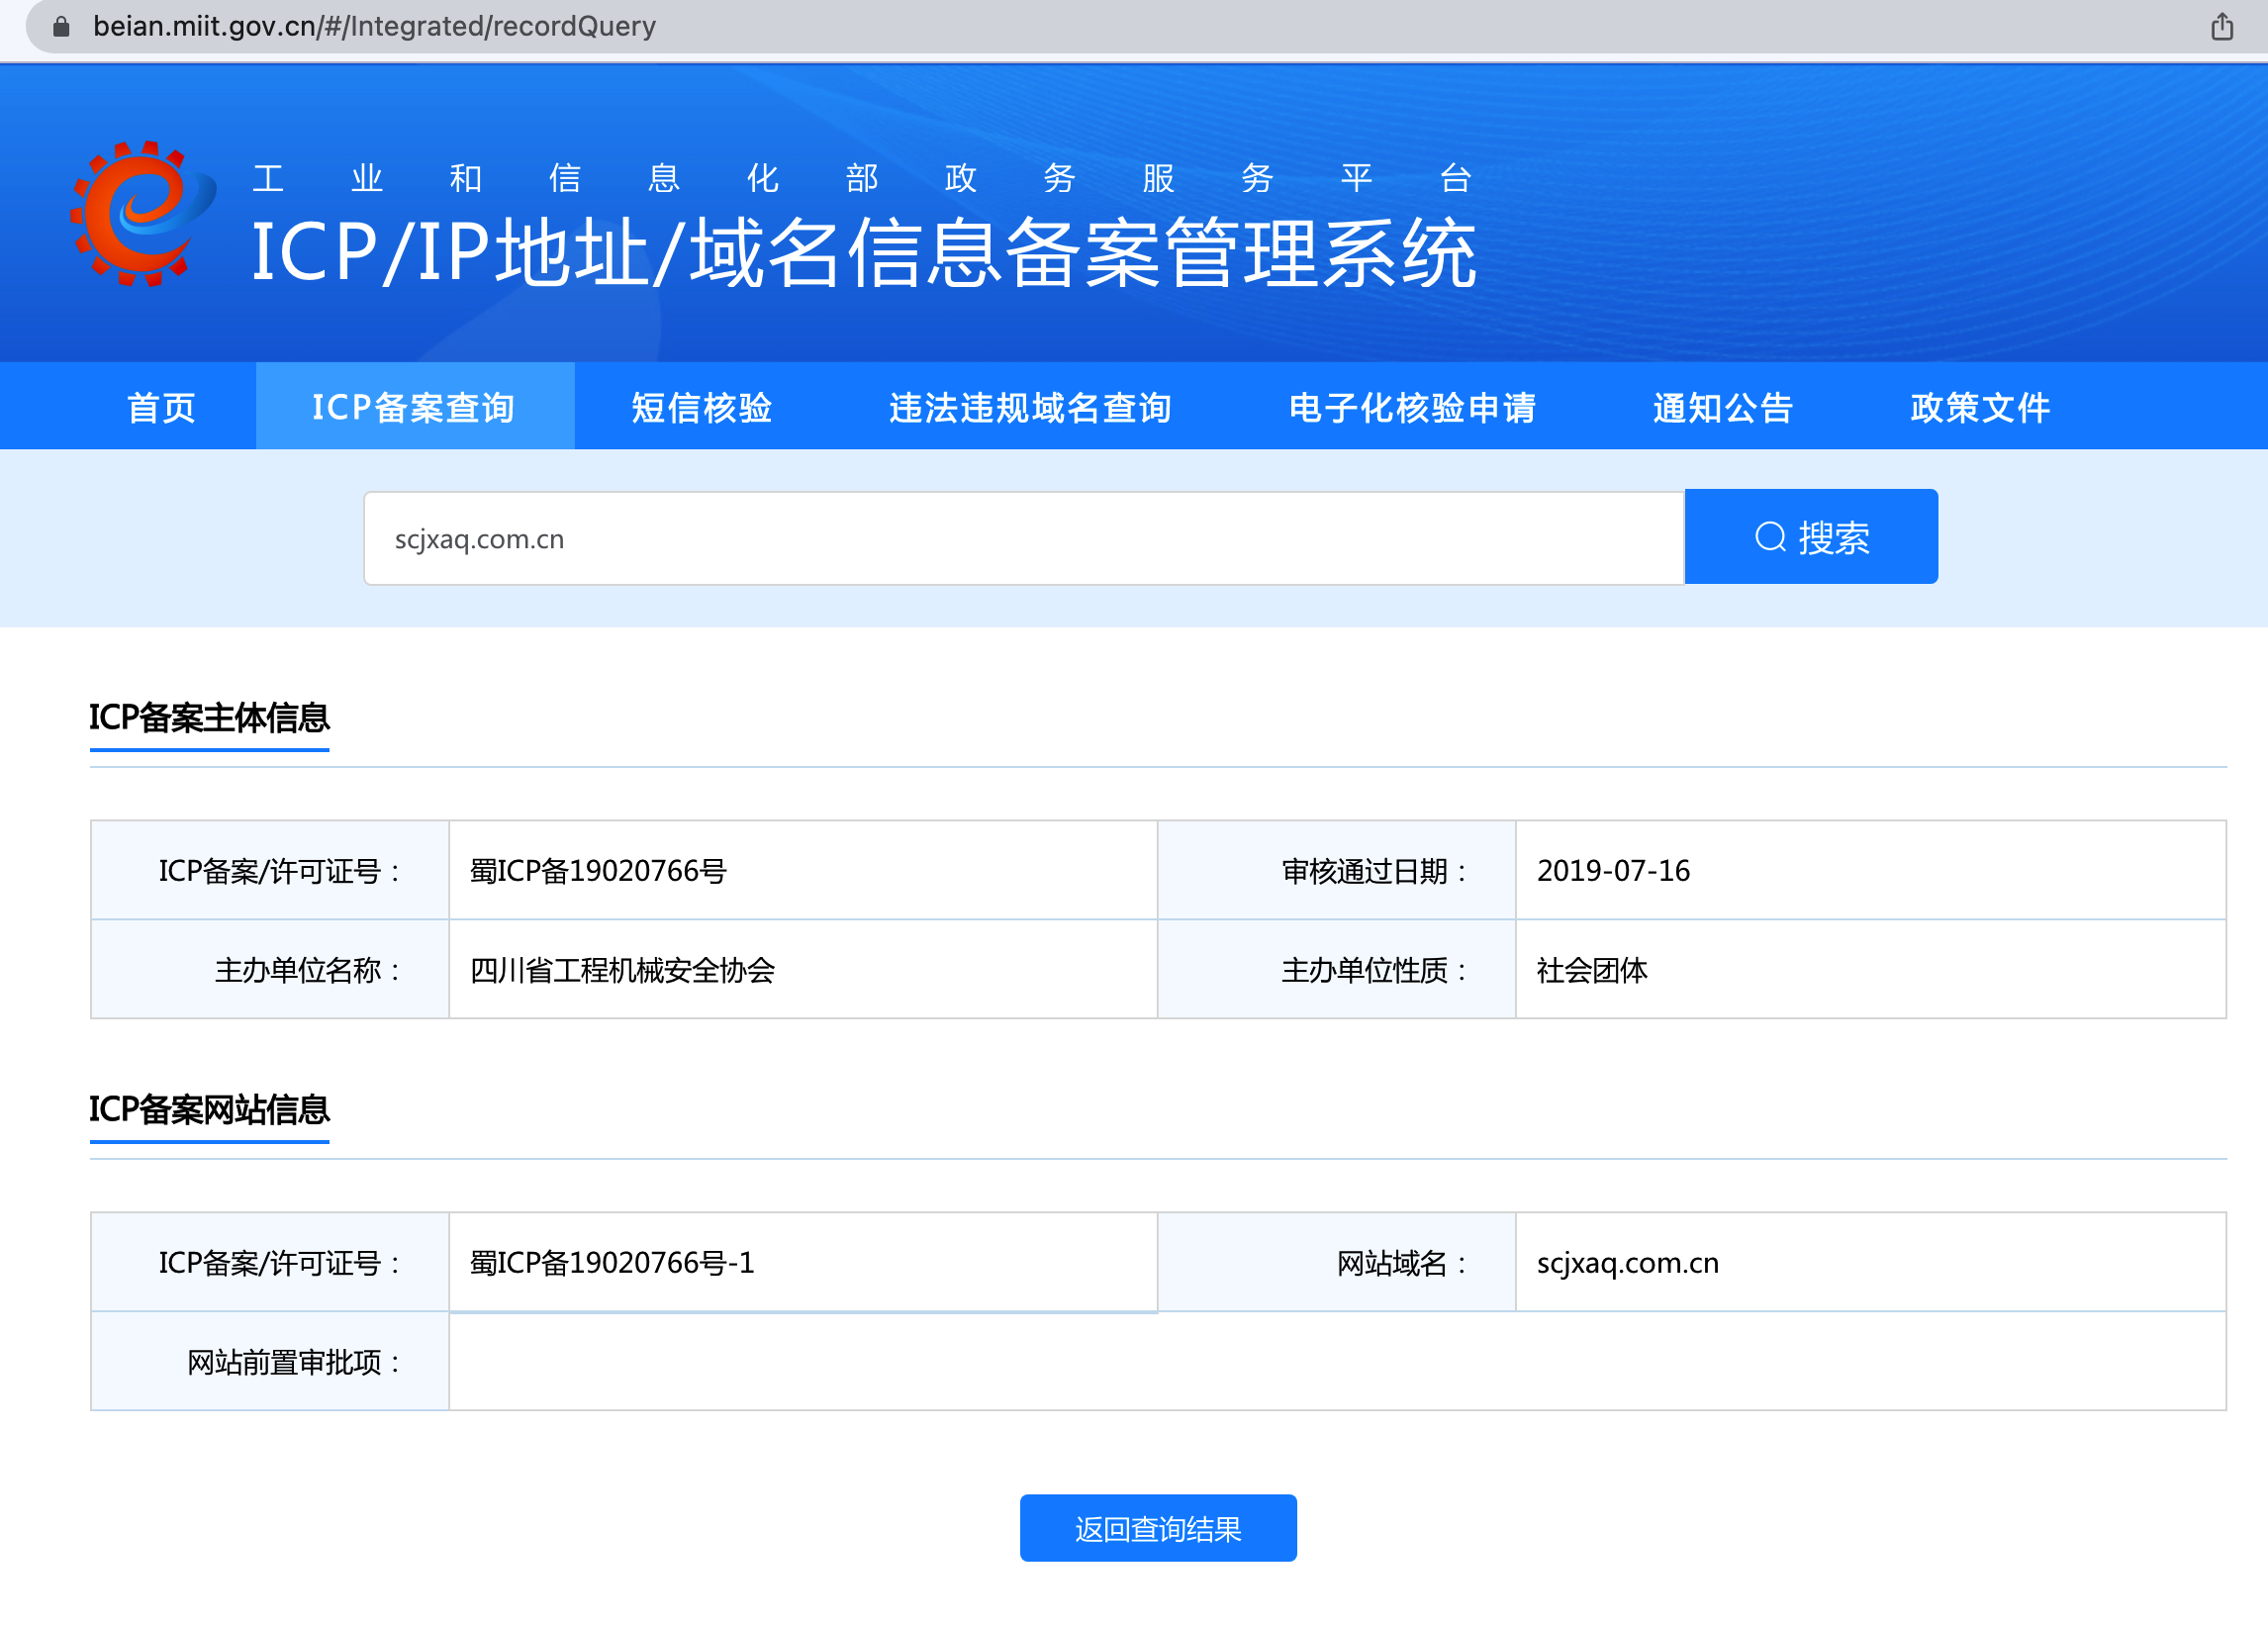Click the browser URL address bar
This screenshot has width=2268, height=1627.
[x=374, y=26]
